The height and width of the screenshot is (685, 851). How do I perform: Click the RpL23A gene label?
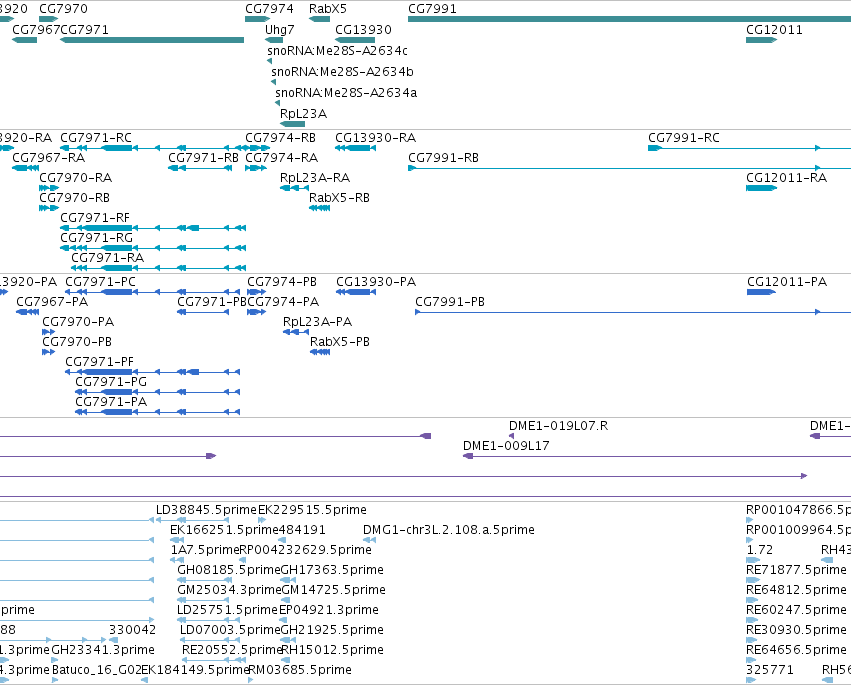click(x=303, y=114)
